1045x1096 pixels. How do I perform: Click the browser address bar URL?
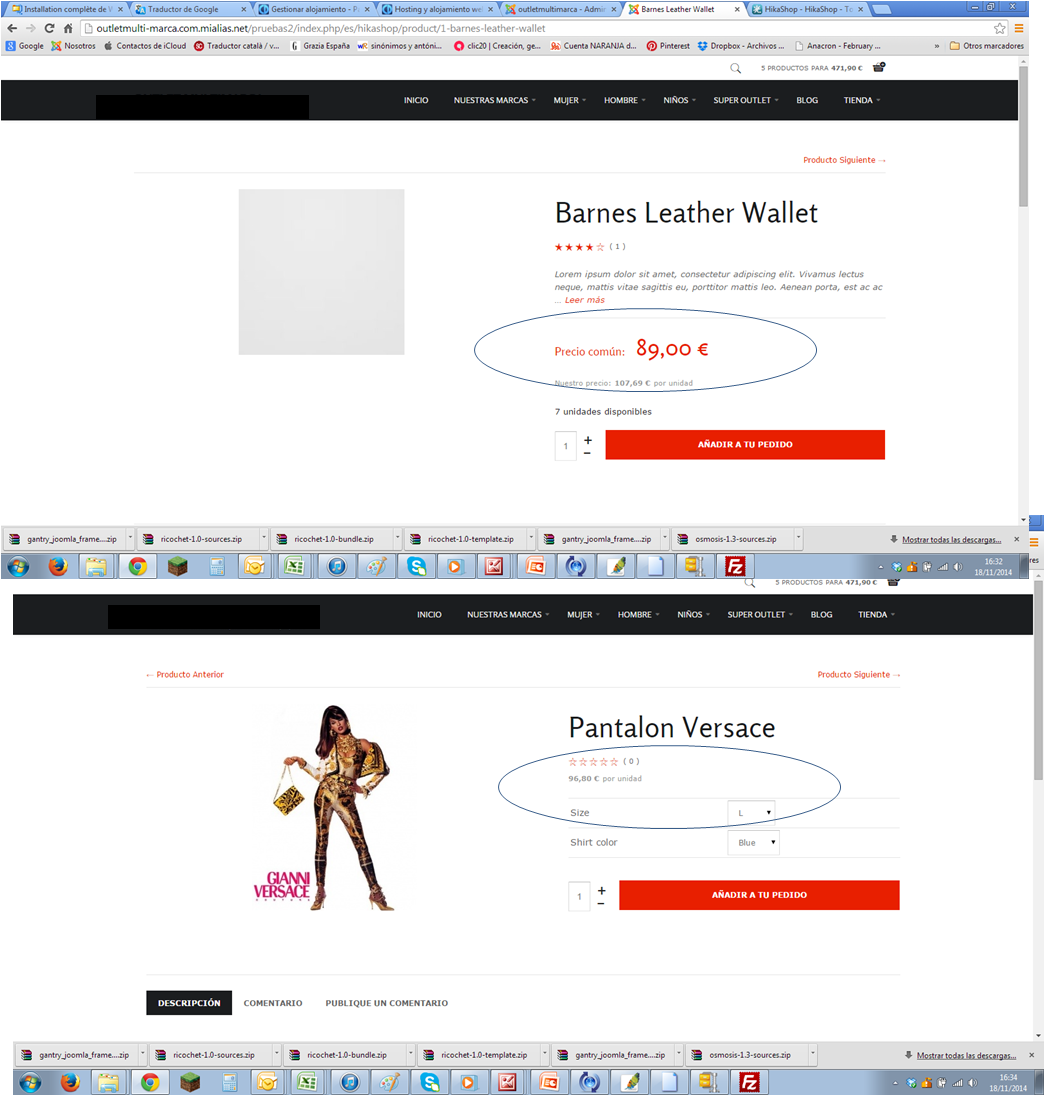[321, 29]
